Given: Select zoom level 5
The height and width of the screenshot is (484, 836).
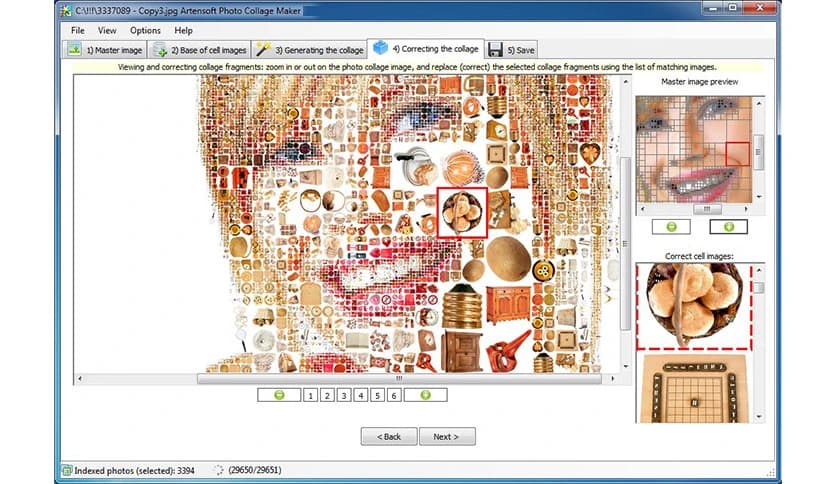Looking at the screenshot, I should [377, 395].
